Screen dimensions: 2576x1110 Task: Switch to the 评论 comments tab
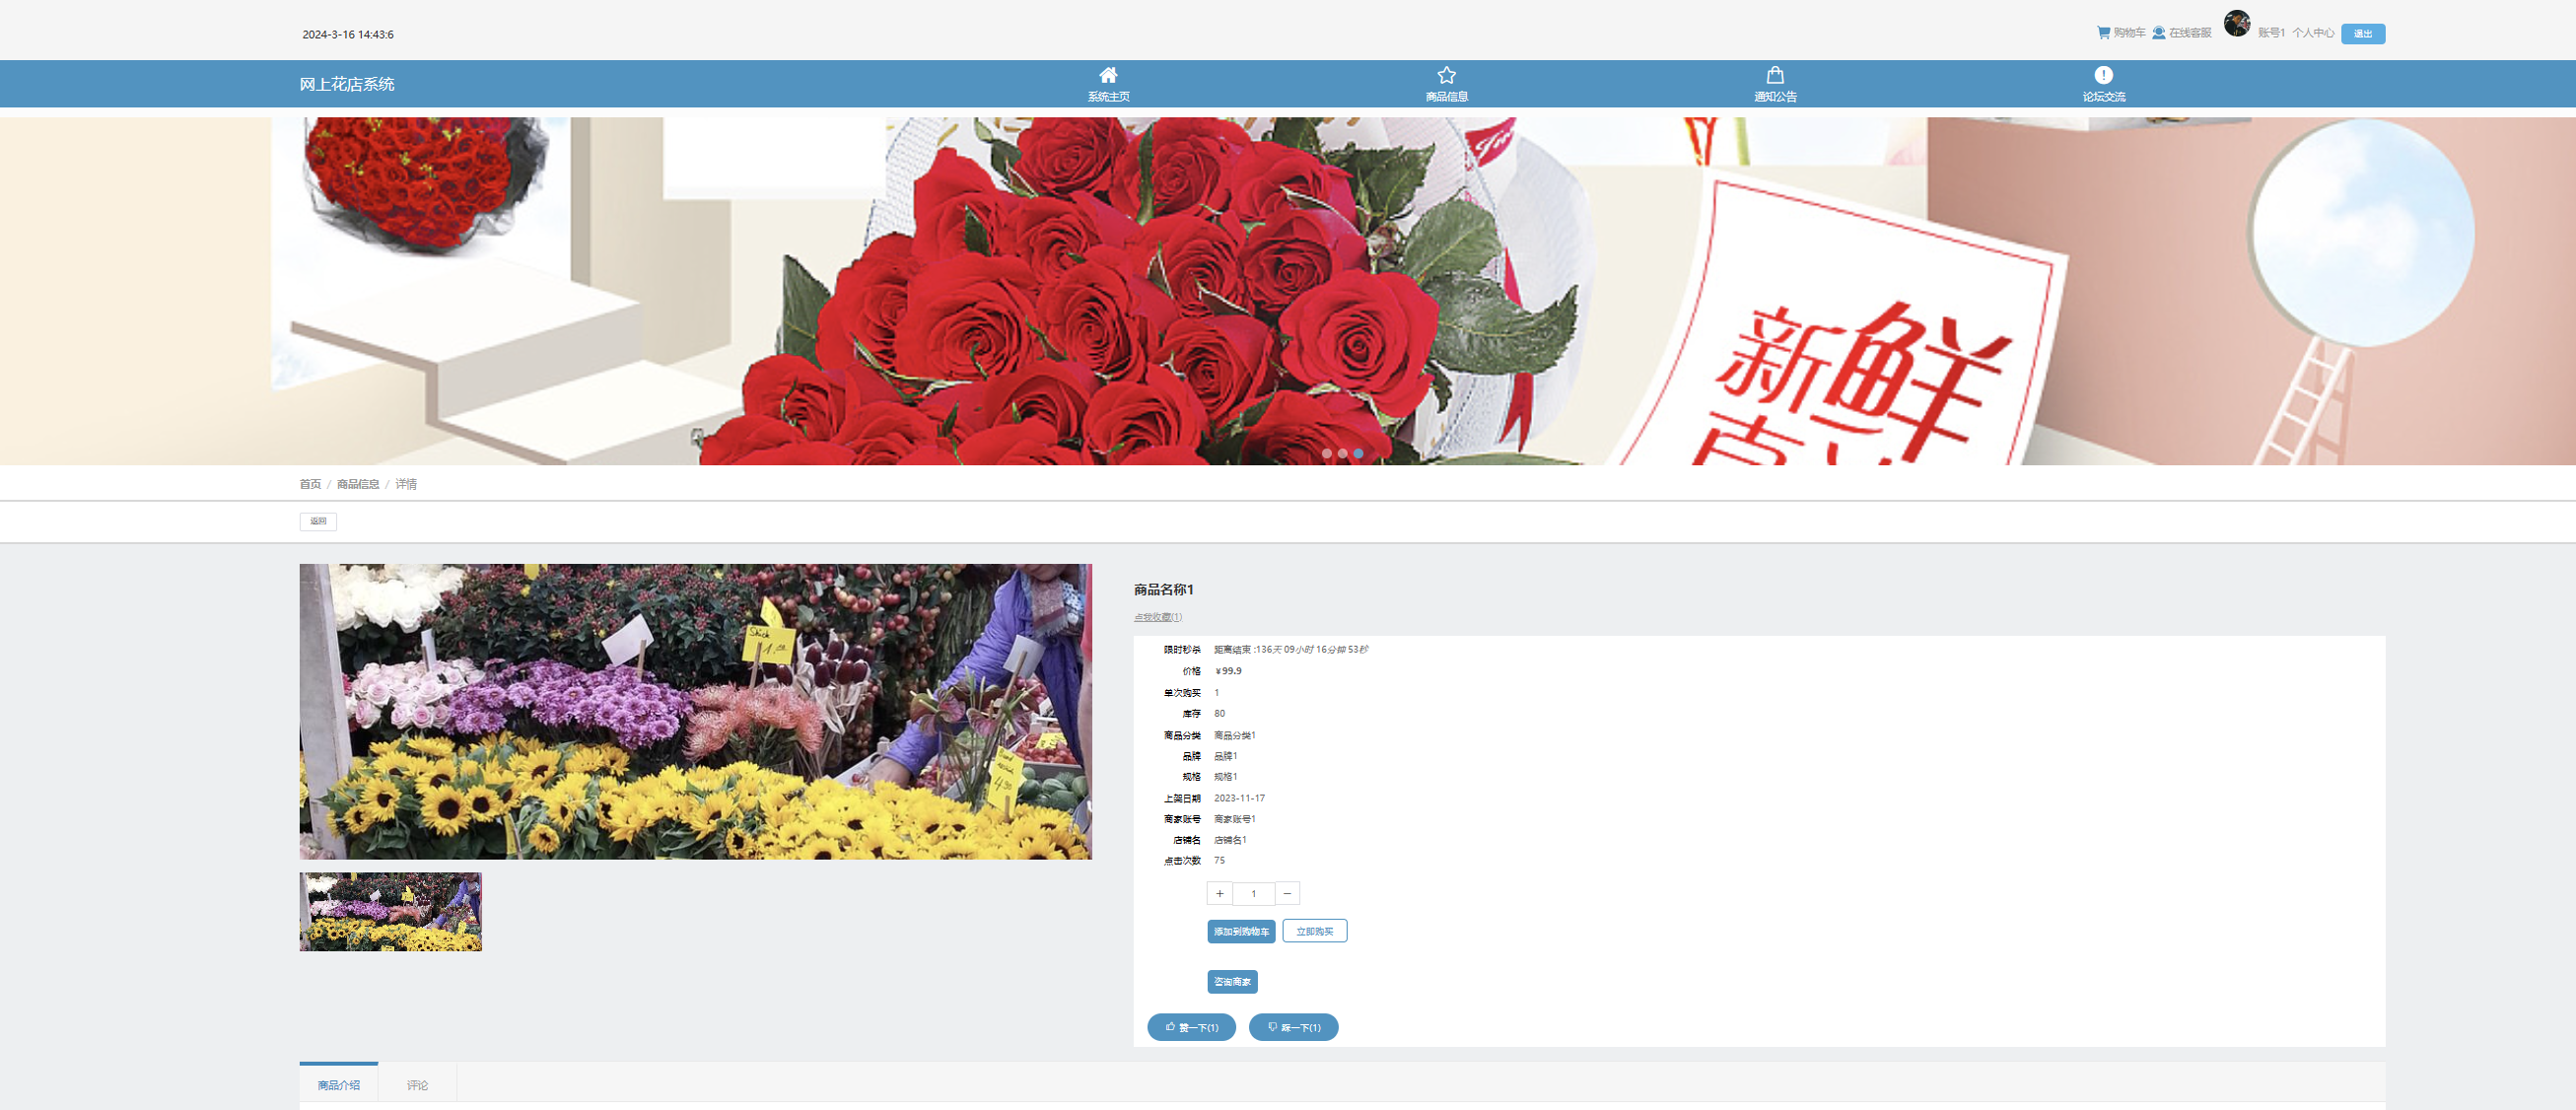417,1084
